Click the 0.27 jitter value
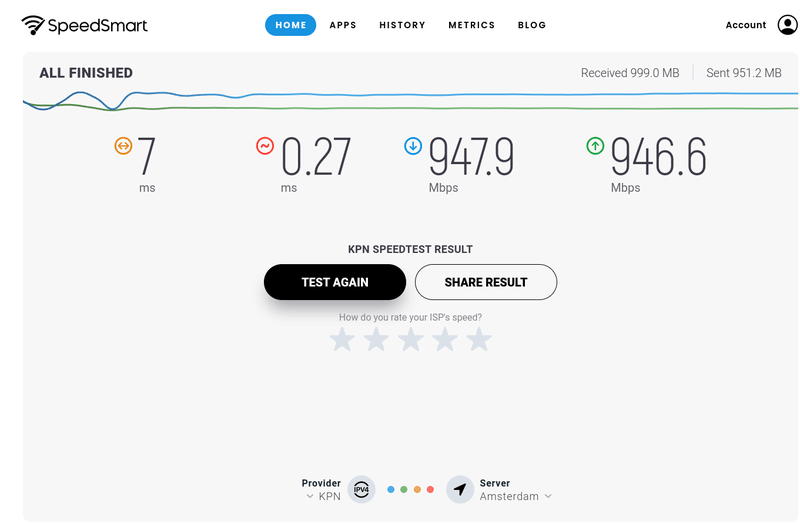The width and height of the screenshot is (800, 523). pyautogui.click(x=316, y=157)
